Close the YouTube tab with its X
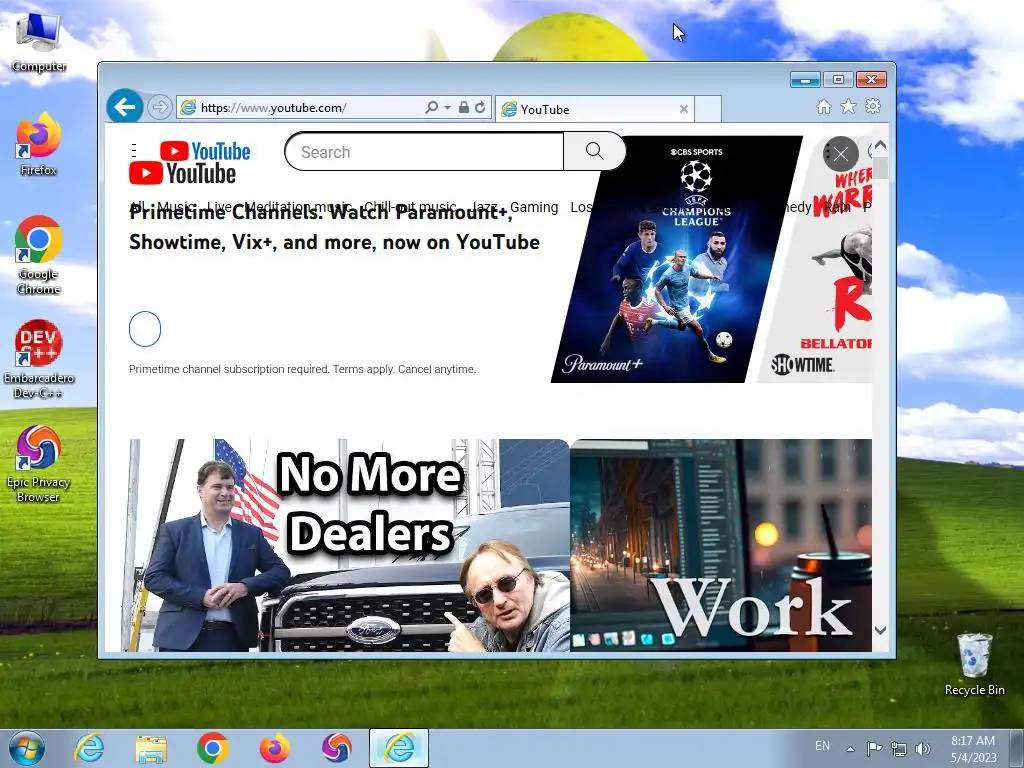This screenshot has width=1024, height=768. [x=684, y=109]
